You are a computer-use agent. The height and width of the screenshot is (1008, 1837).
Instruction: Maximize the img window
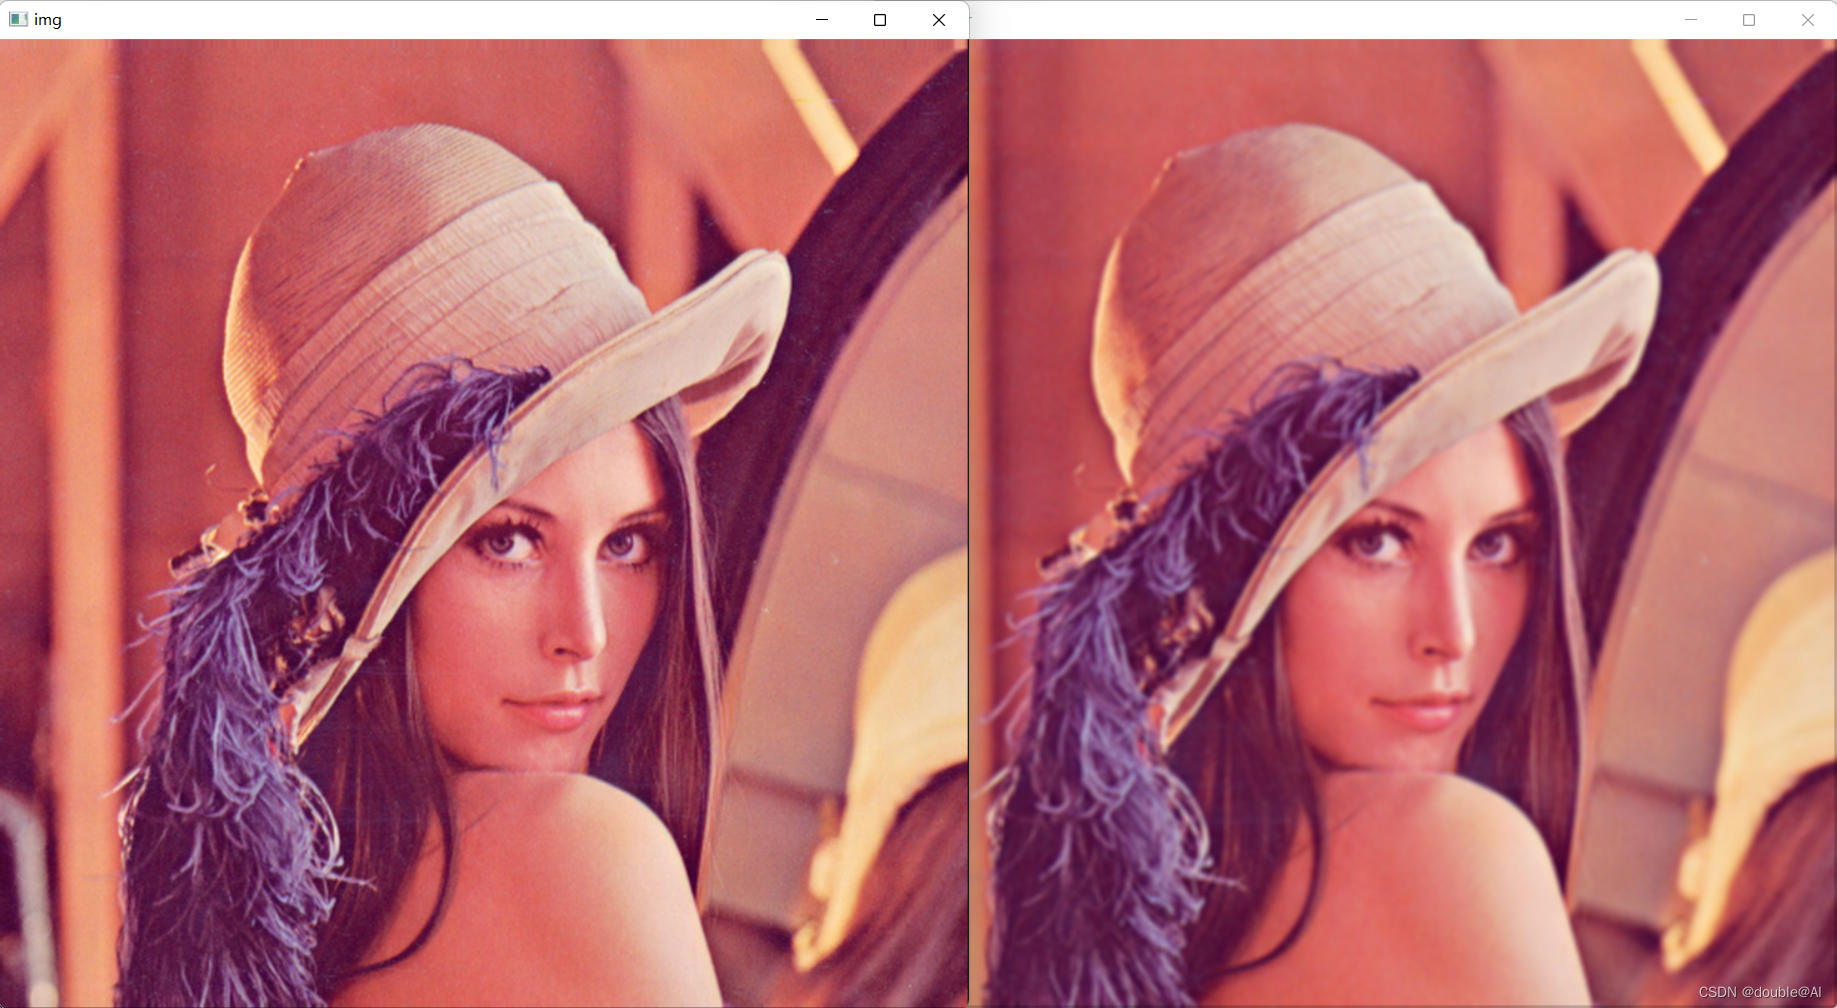pos(880,20)
